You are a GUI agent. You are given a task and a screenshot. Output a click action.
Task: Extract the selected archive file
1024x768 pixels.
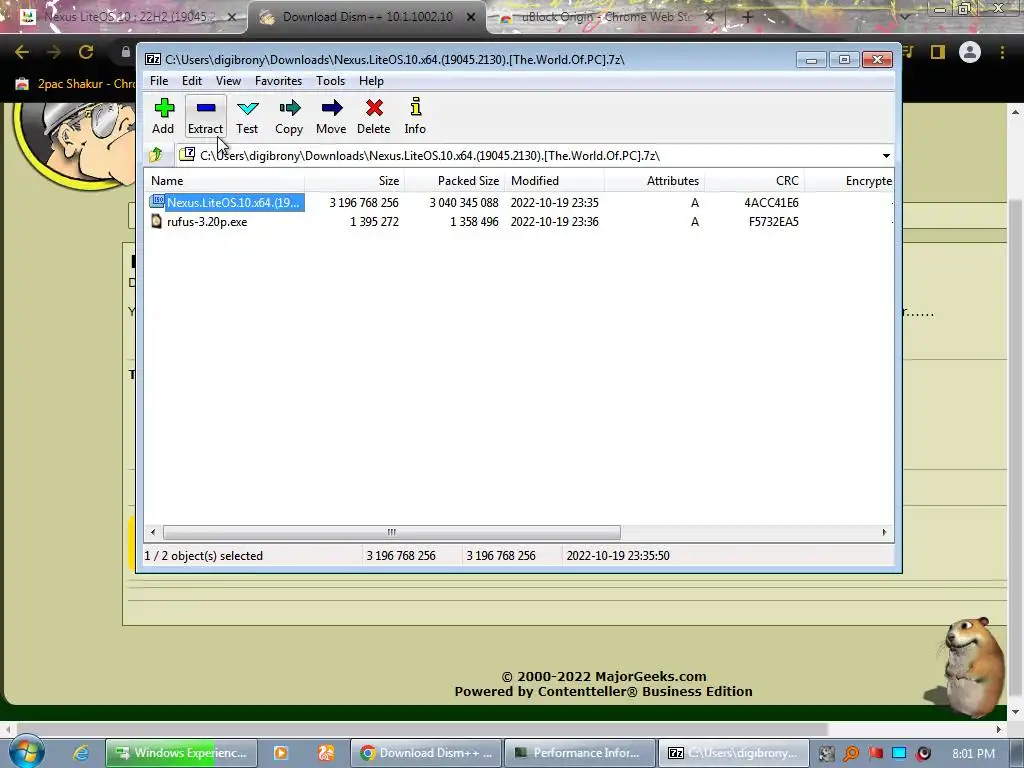[x=206, y=116]
